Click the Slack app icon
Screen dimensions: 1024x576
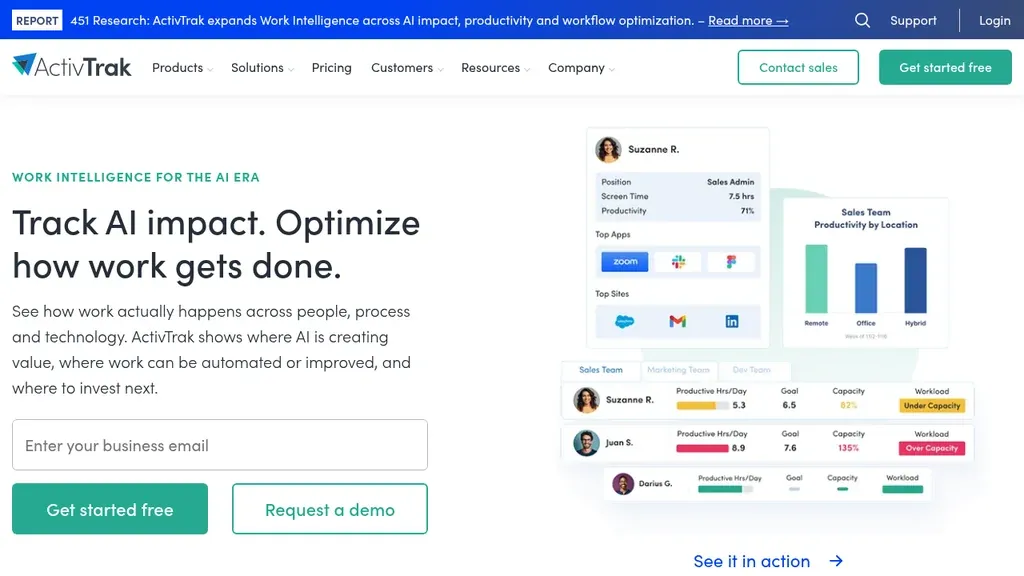679,262
